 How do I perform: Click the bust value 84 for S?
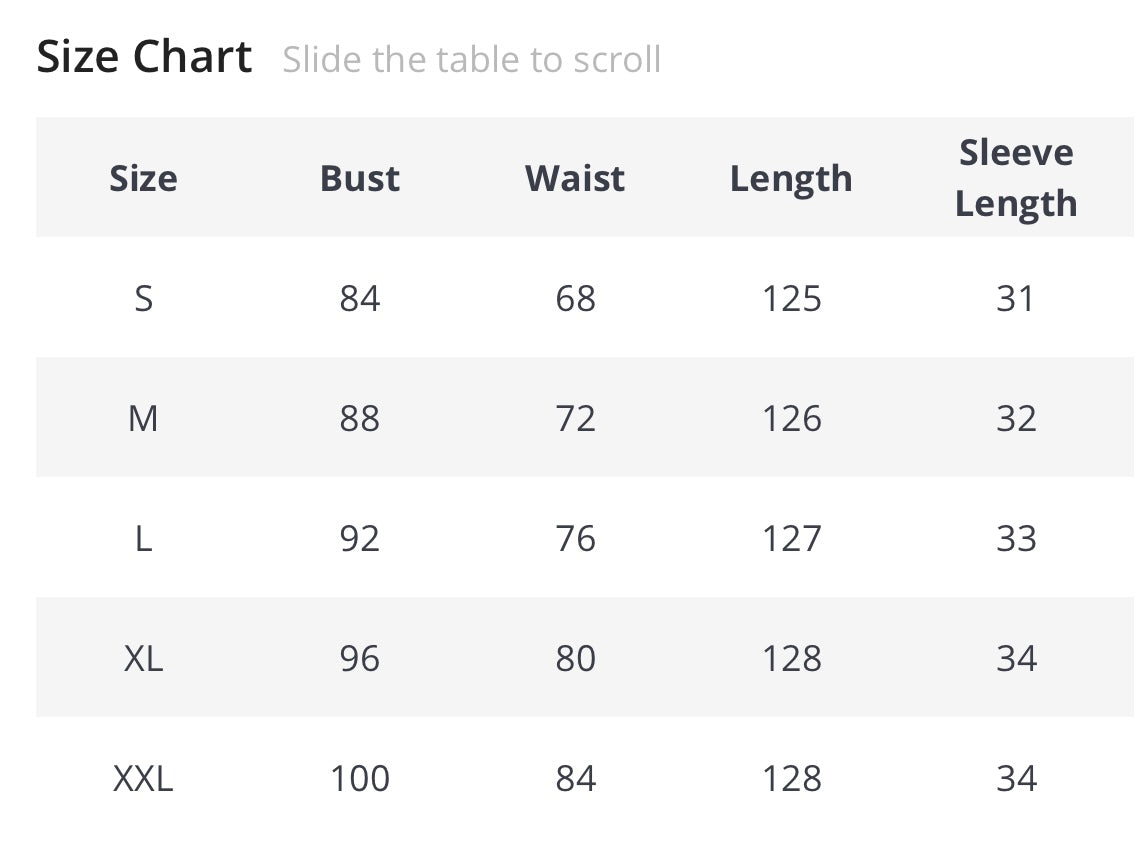360,298
